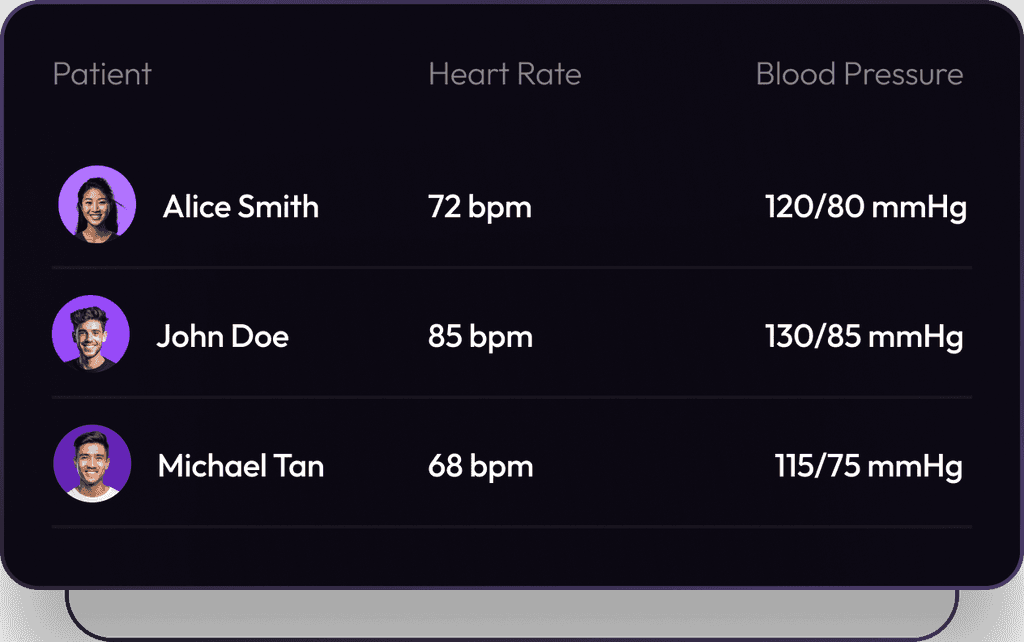The image size is (1024, 642).
Task: Select the 120/80 mmHg blood pressure reading
Action: [865, 207]
